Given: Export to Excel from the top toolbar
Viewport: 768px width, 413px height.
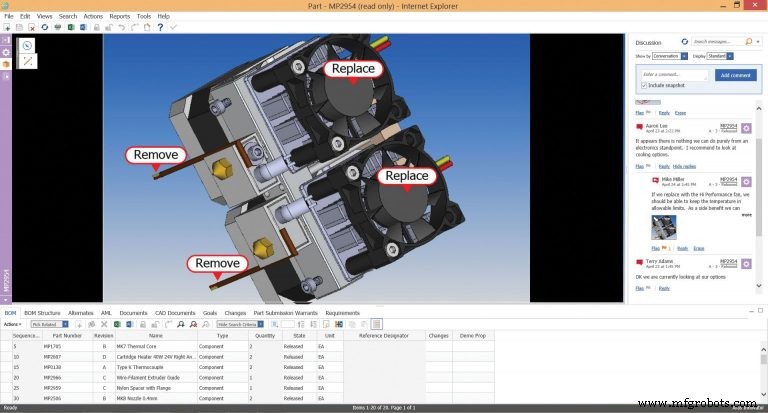Looking at the screenshot, I should click(71, 27).
